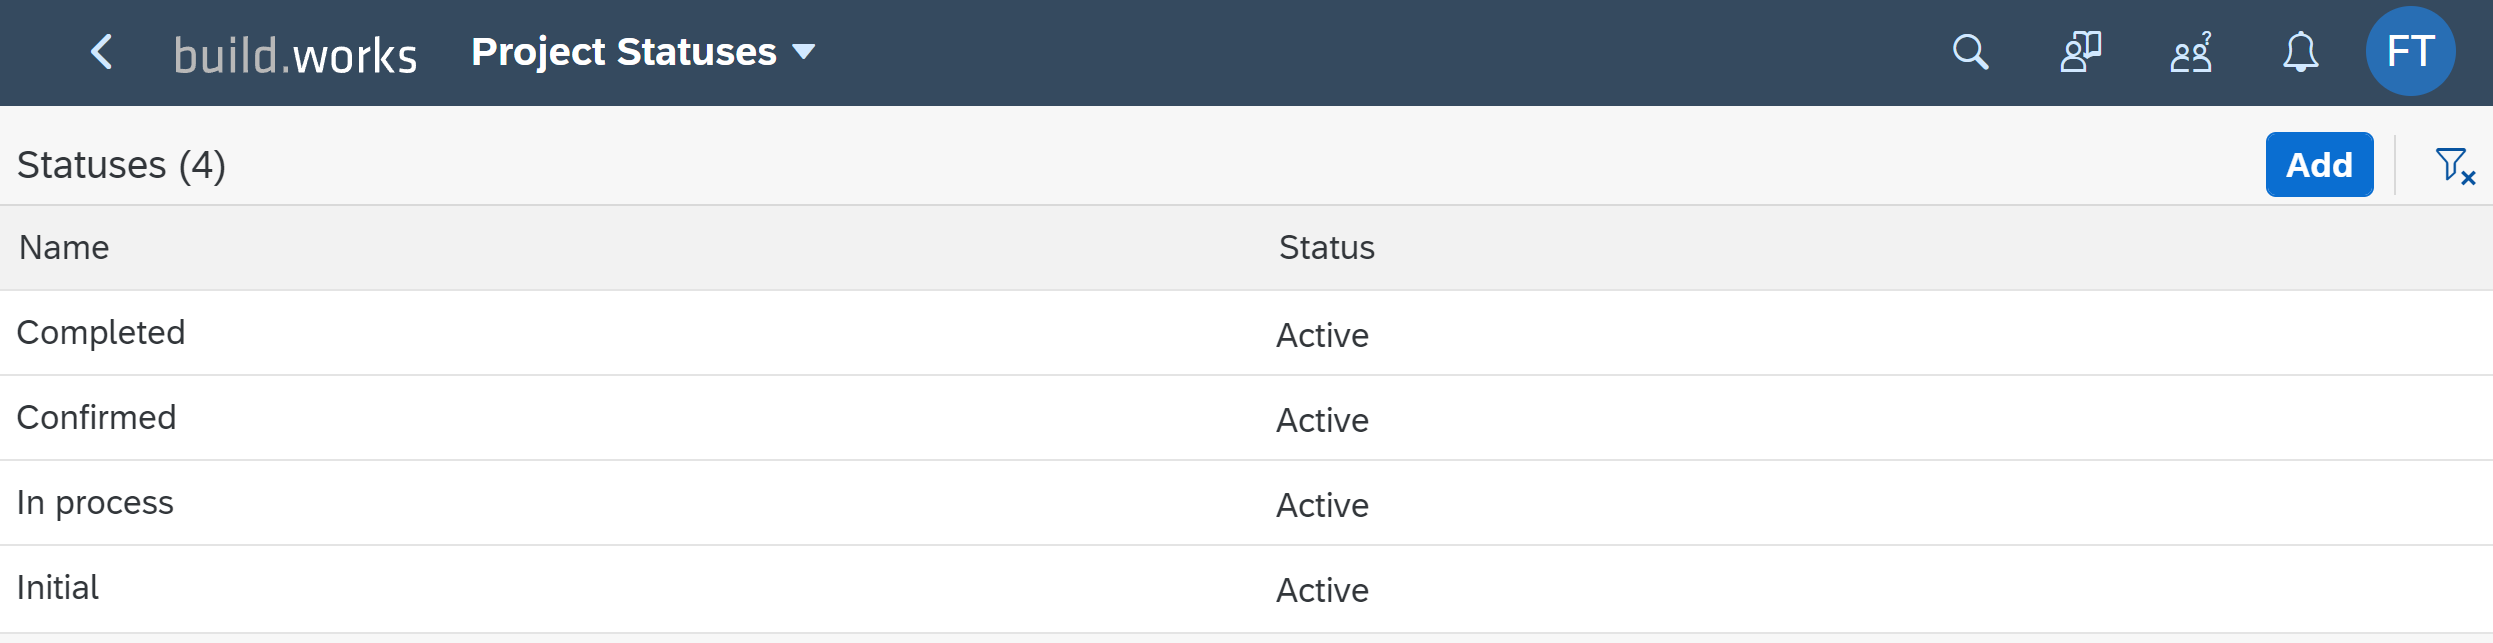
Task: Click Active status of Completed row
Action: point(1322,335)
